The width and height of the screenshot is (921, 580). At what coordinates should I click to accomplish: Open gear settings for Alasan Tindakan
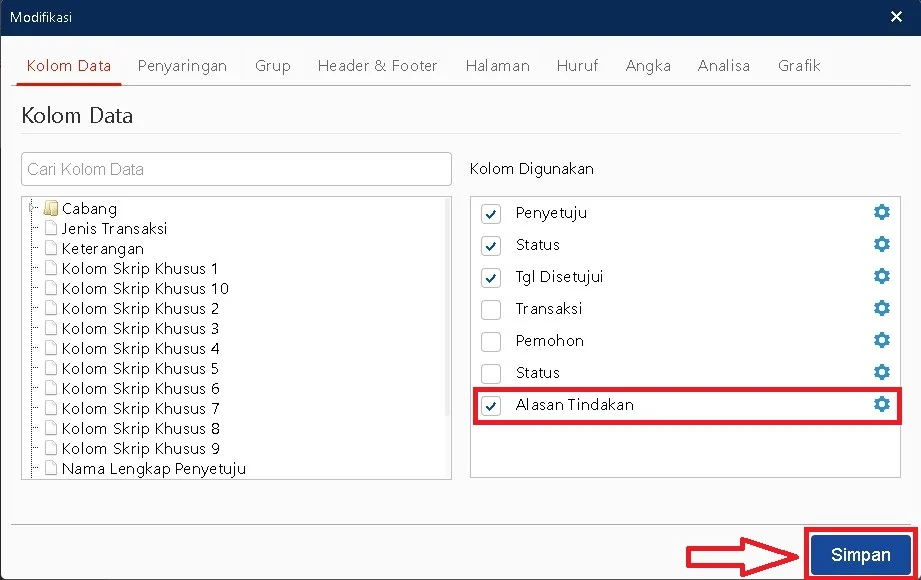(881, 404)
